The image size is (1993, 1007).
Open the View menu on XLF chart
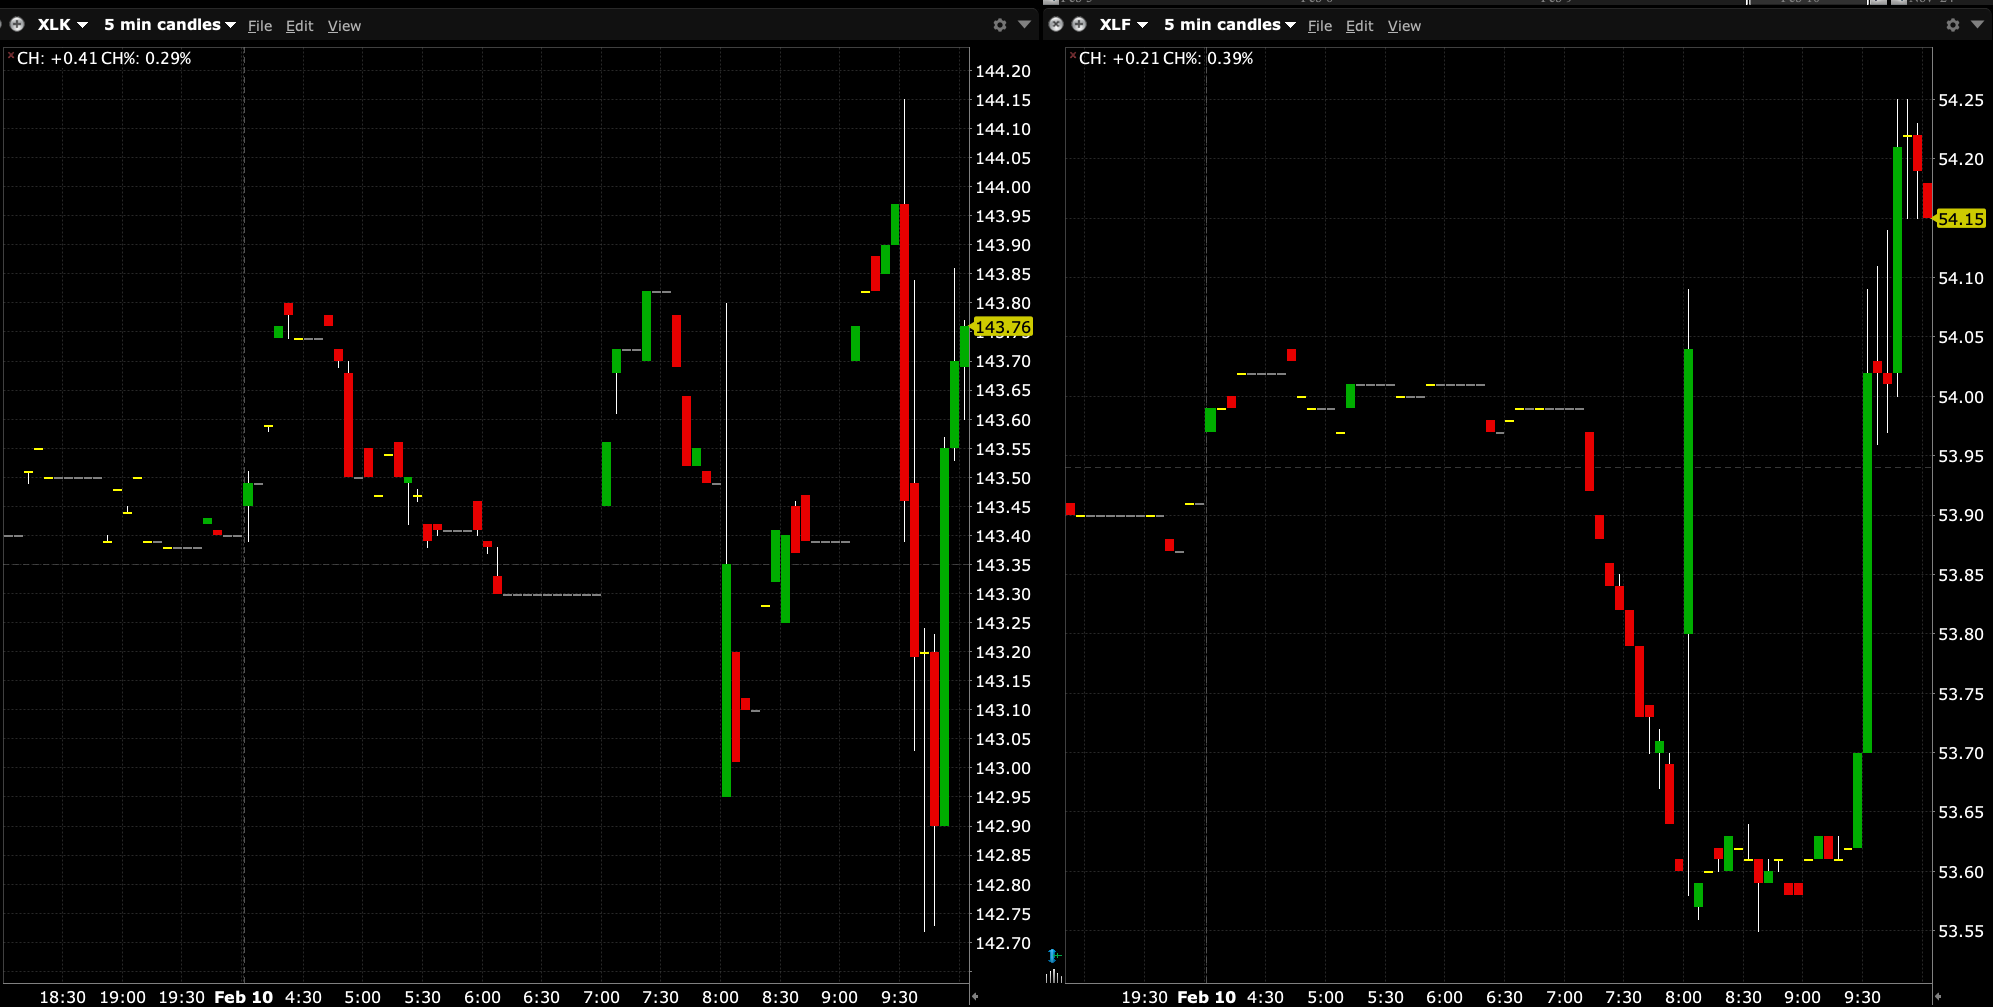click(1404, 26)
